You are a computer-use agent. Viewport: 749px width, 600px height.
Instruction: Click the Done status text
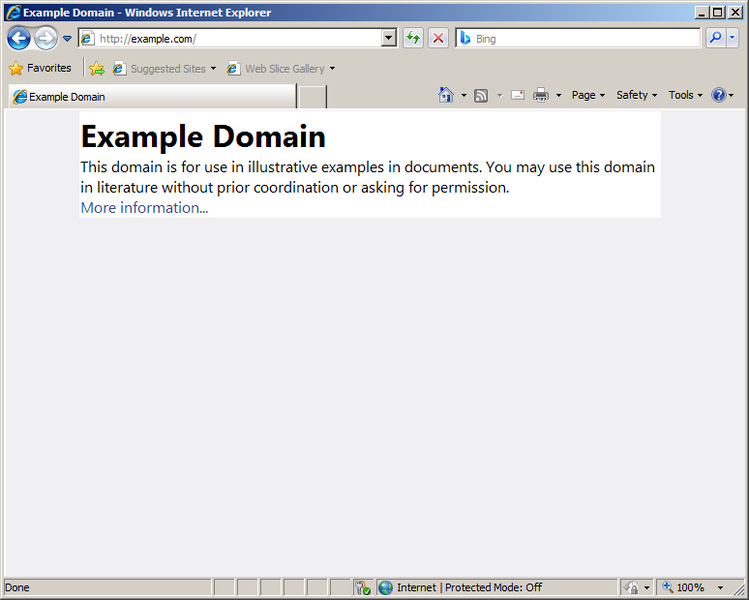pyautogui.click(x=17, y=588)
